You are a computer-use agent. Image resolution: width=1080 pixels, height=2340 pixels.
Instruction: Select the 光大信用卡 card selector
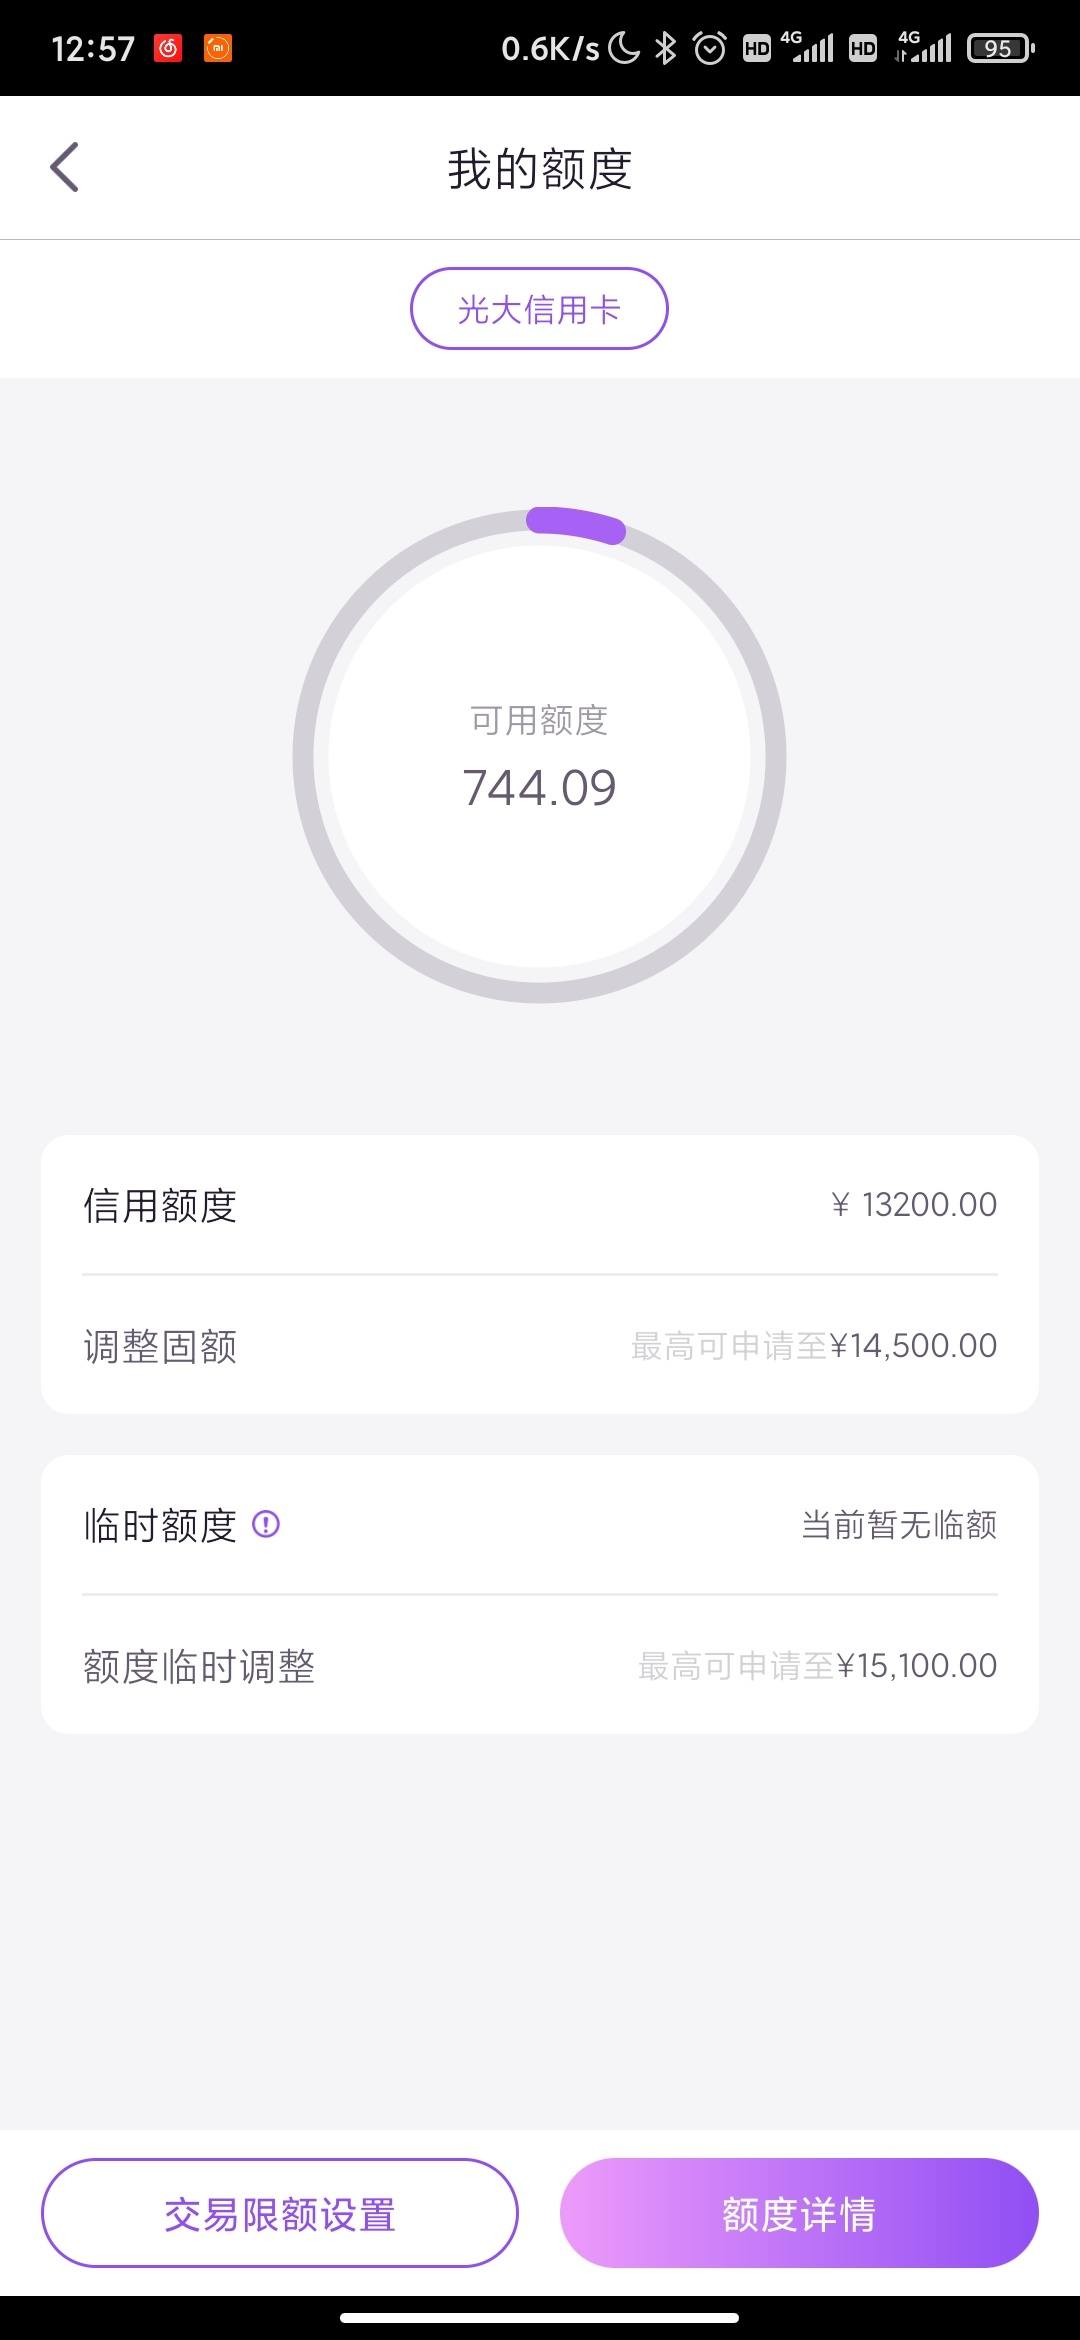coord(539,308)
